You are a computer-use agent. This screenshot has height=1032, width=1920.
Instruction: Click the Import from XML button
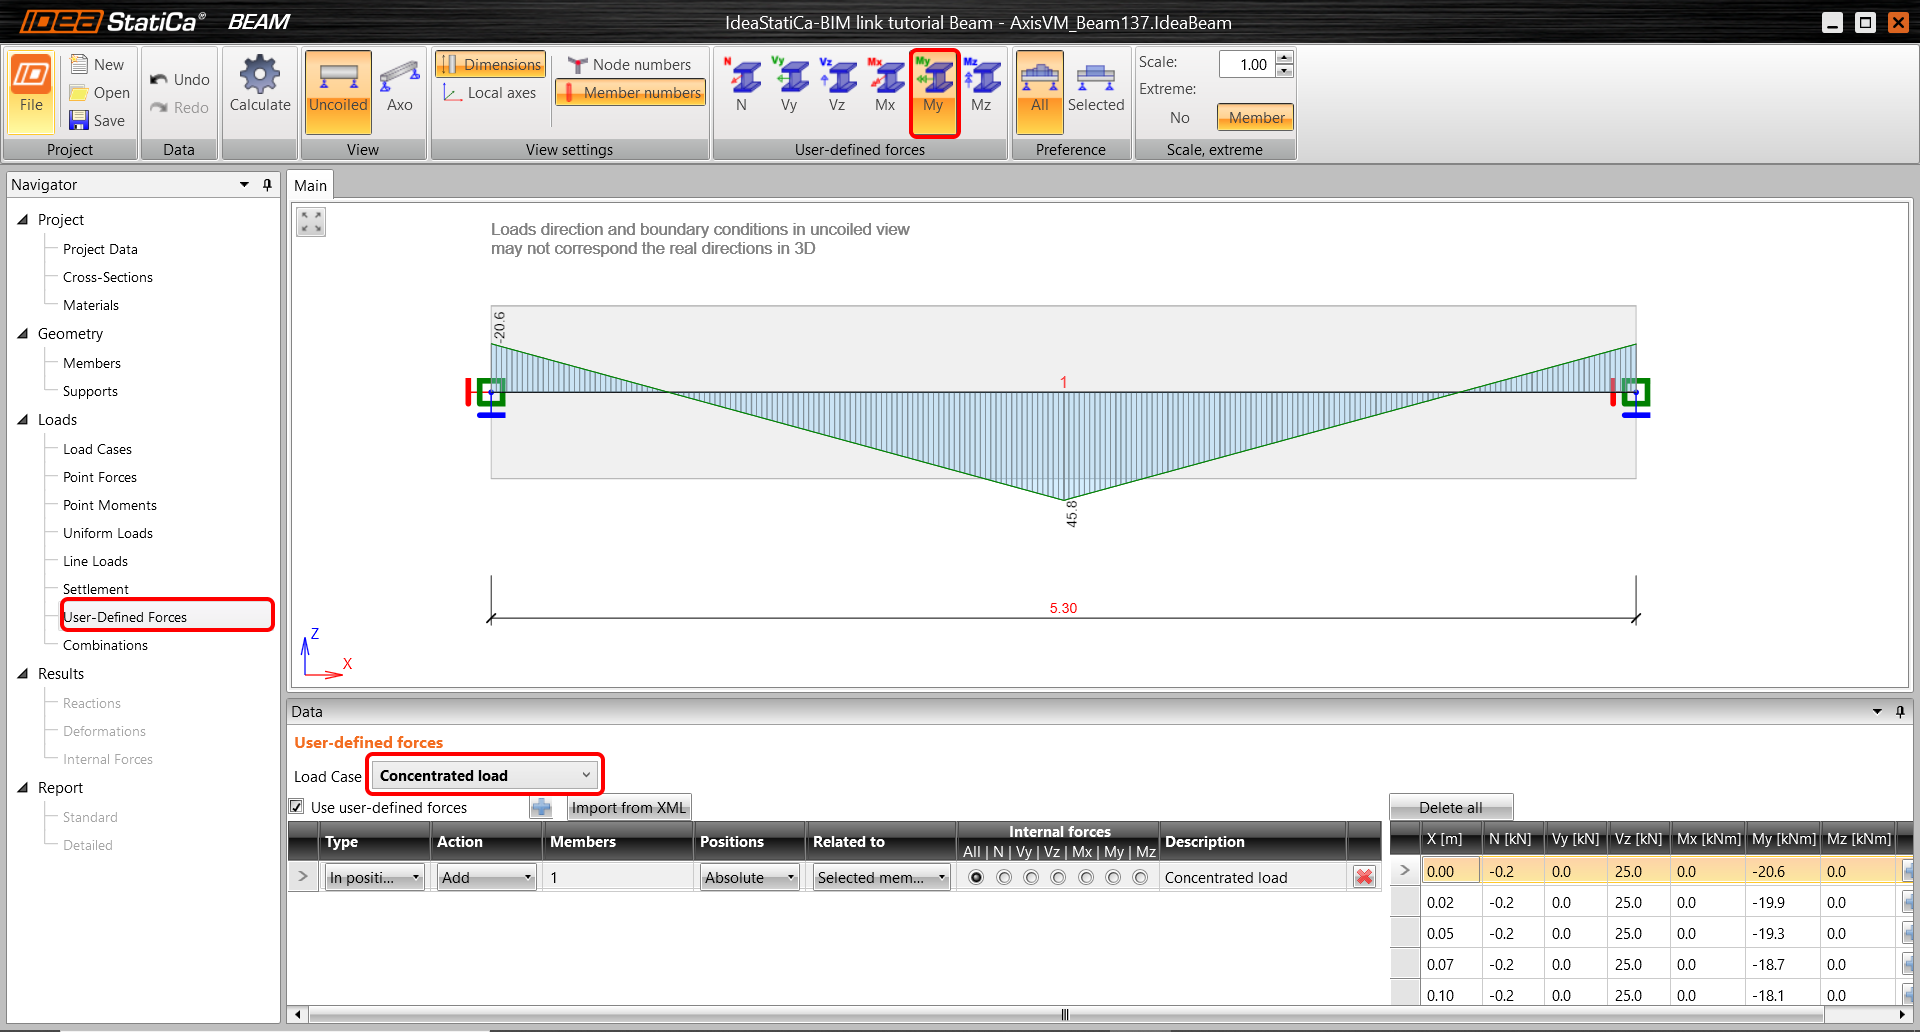click(629, 807)
